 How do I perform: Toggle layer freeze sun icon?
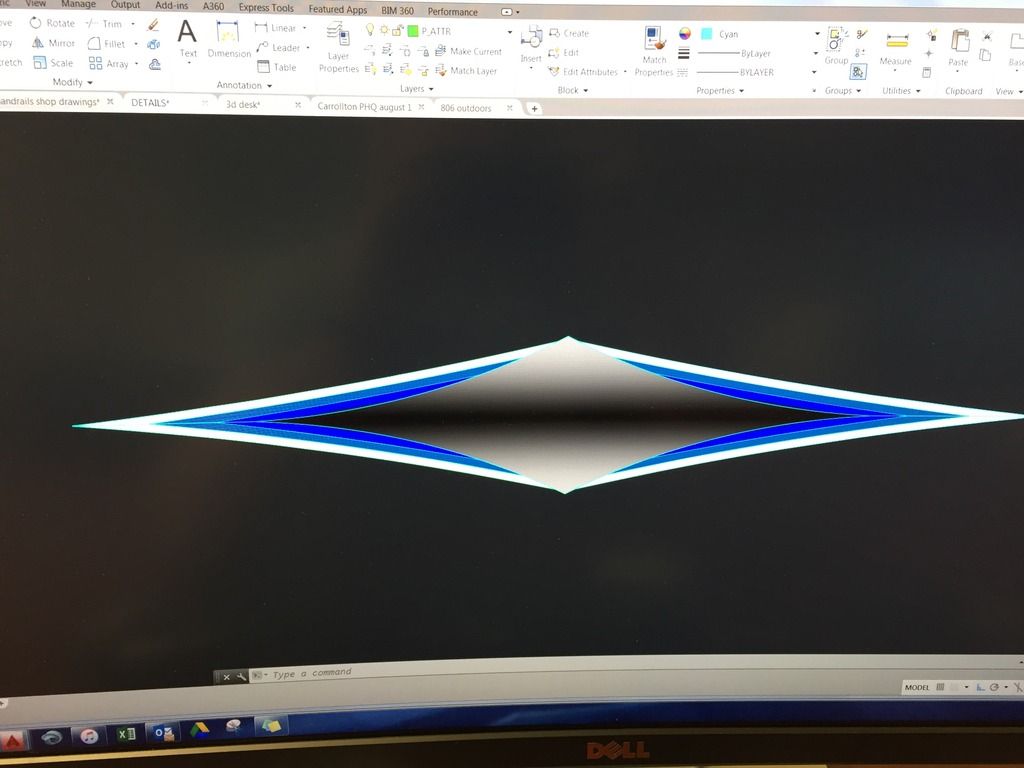point(383,31)
